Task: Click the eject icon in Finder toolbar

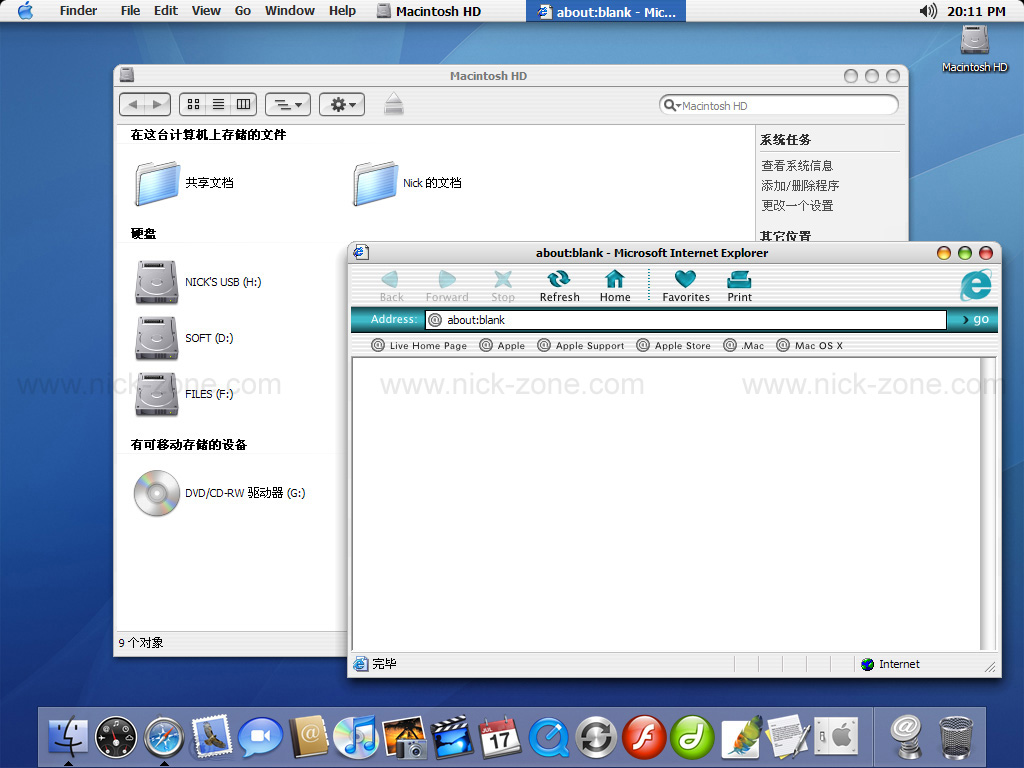Action: tap(394, 104)
